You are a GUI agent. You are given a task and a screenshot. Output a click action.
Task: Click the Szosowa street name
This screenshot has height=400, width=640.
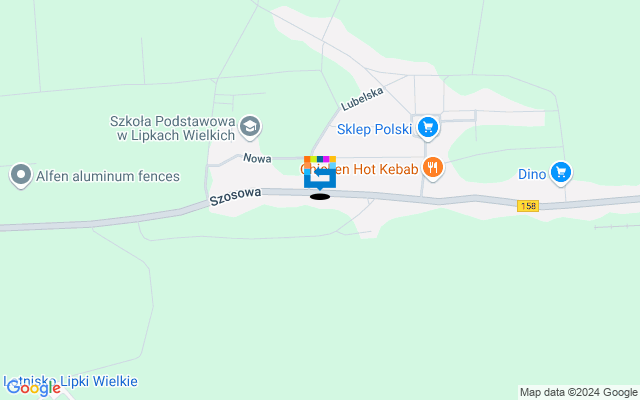235,196
